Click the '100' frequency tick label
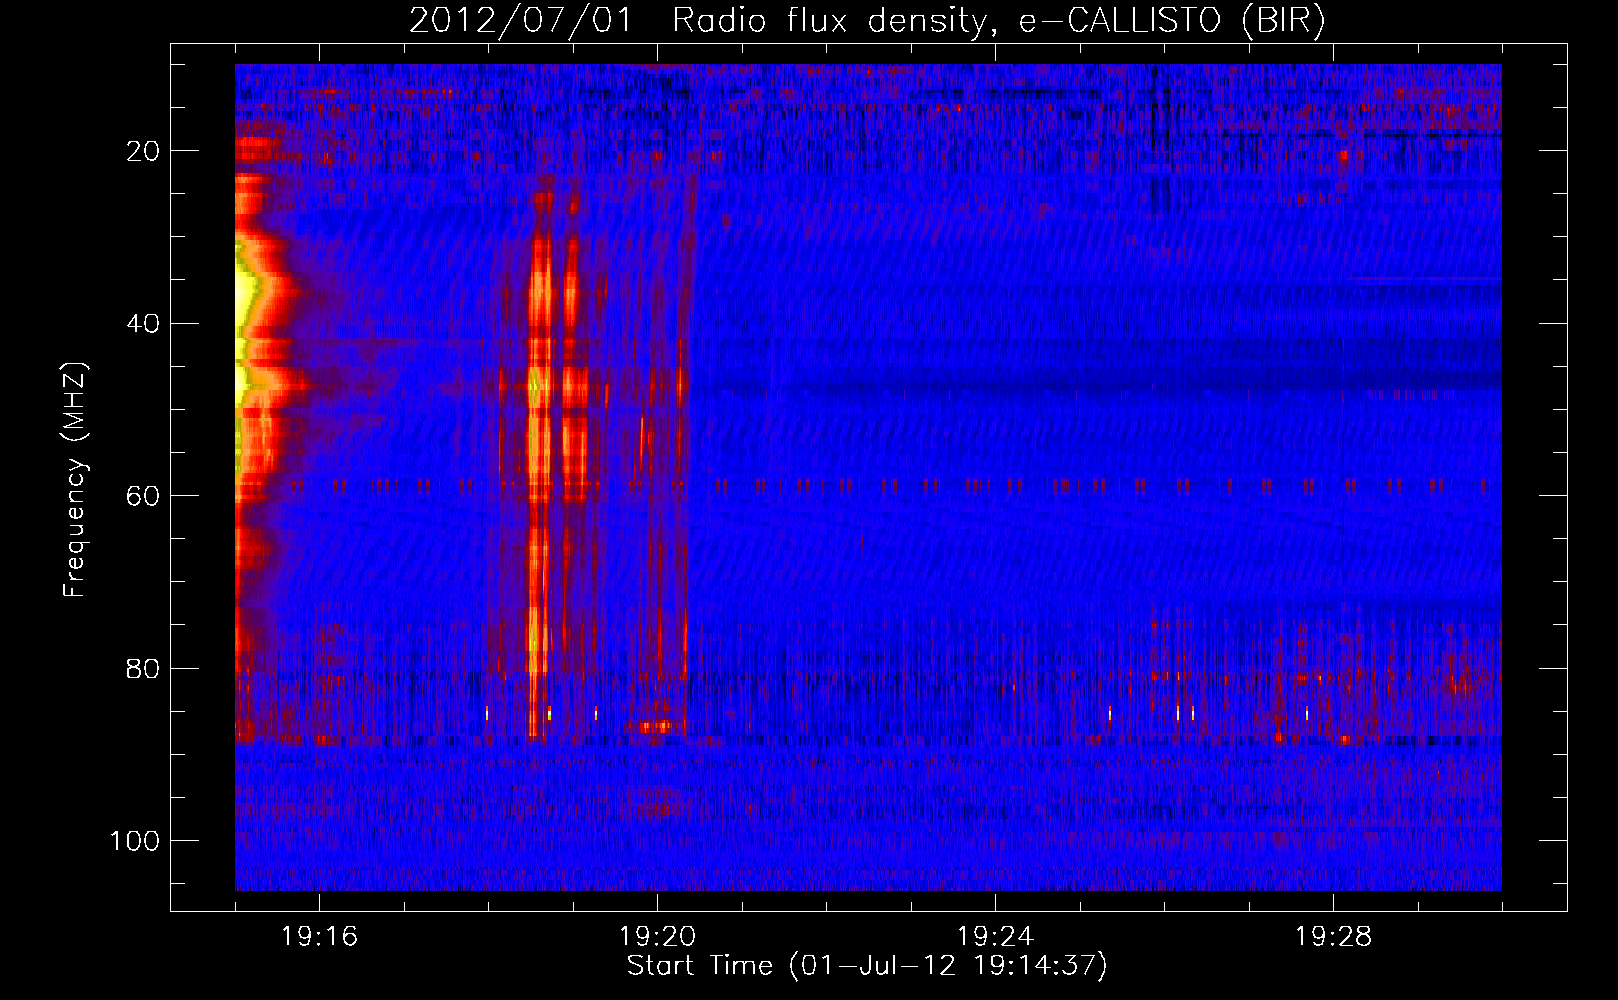The height and width of the screenshot is (1000, 1618). (x=135, y=841)
